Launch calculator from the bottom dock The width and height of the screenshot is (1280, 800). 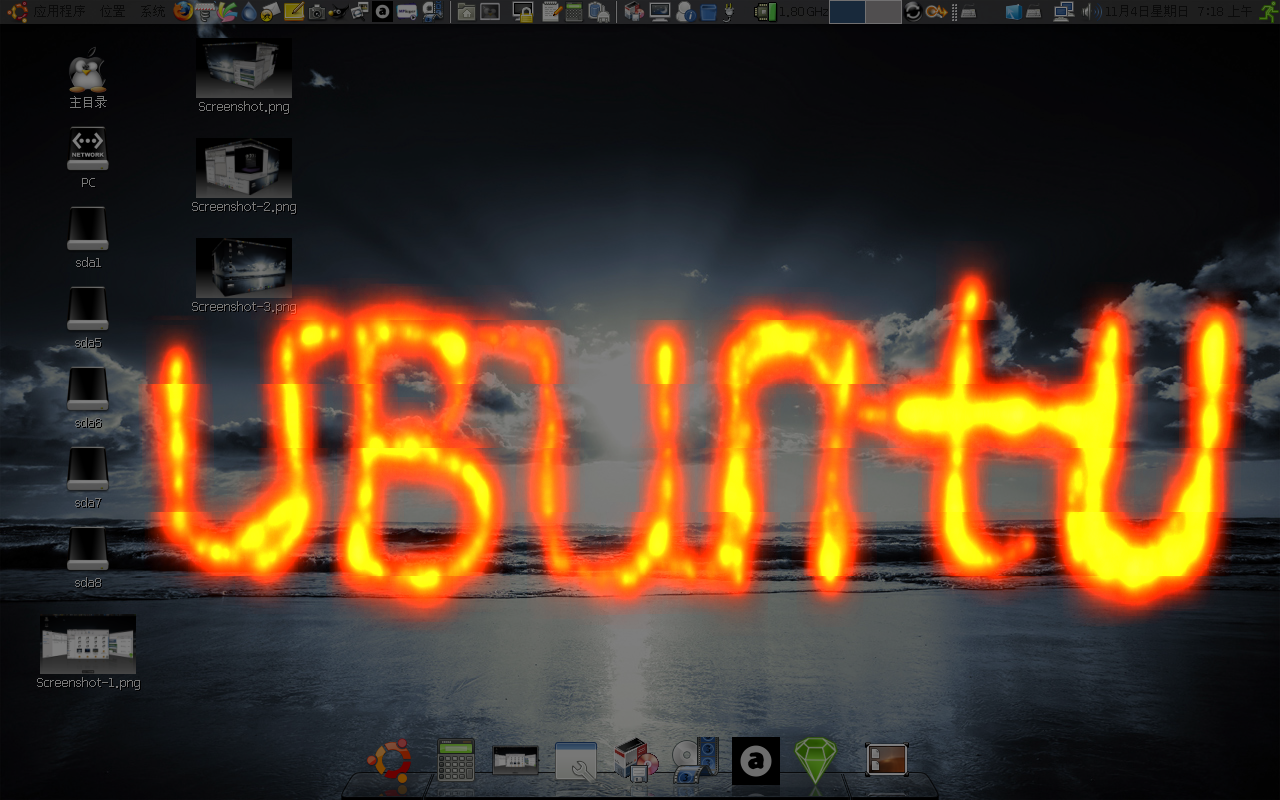tap(456, 760)
